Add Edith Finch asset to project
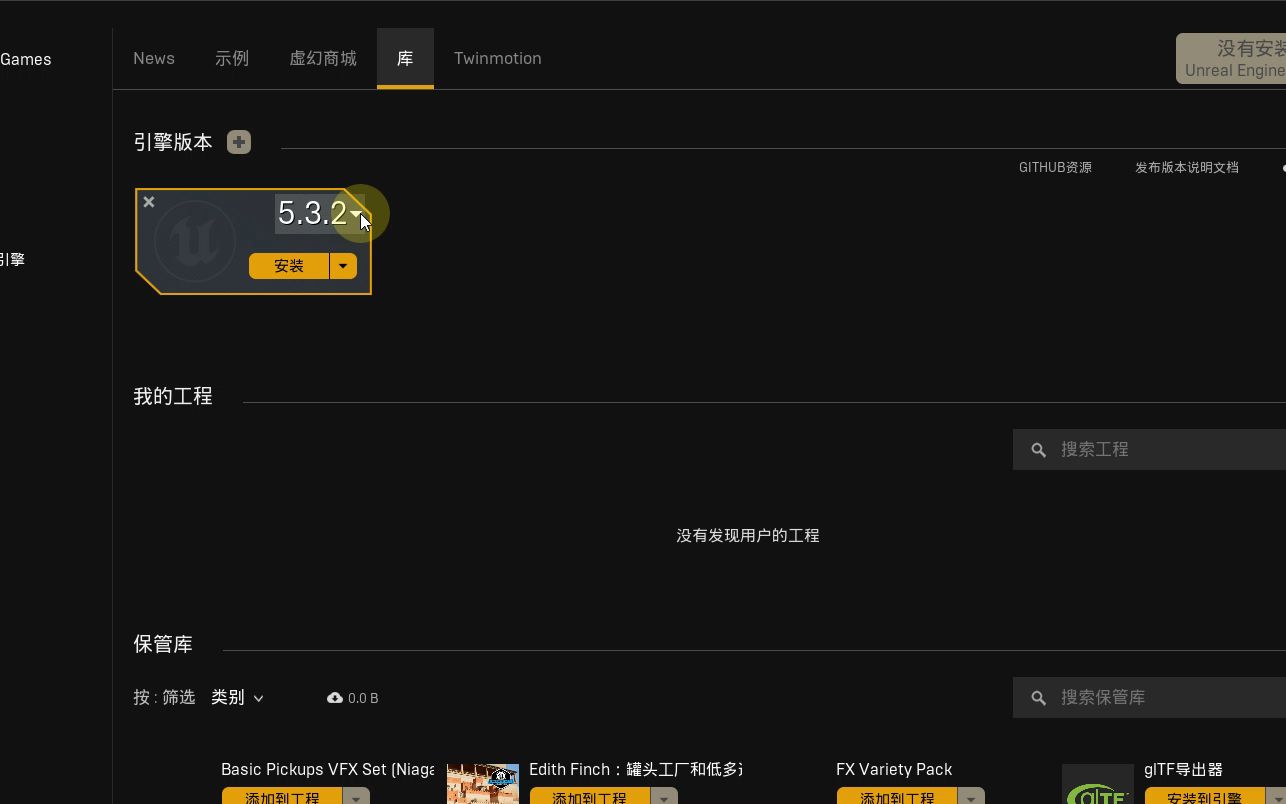The image size is (1286, 804). pos(589,797)
